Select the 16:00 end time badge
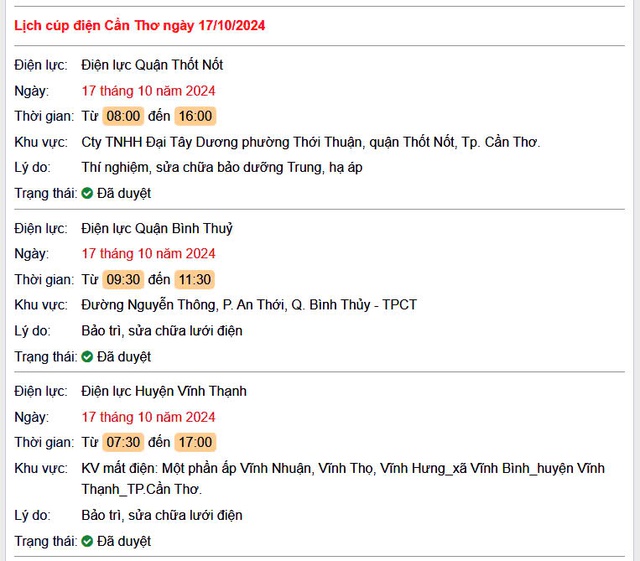This screenshot has height=561, width=640. point(195,116)
